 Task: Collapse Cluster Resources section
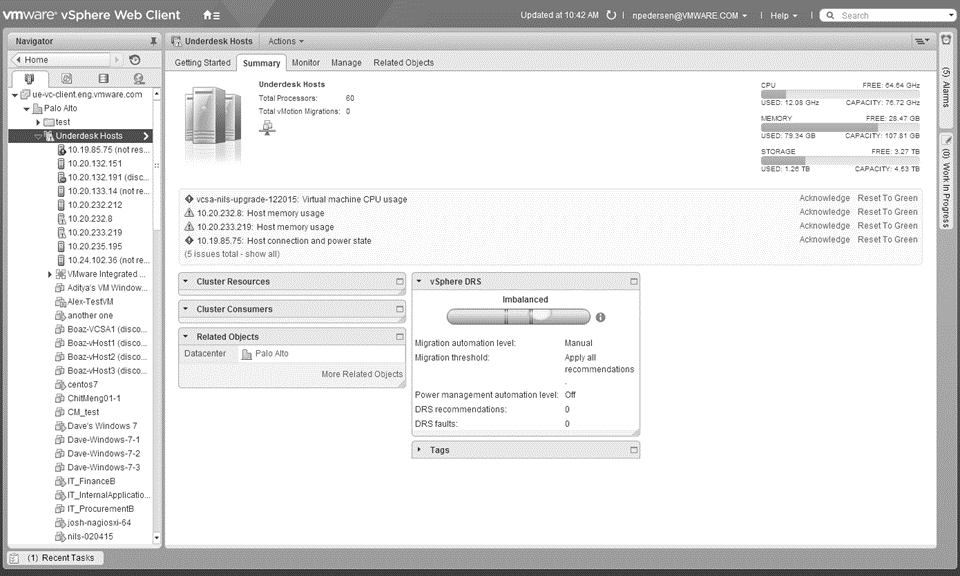(186, 282)
